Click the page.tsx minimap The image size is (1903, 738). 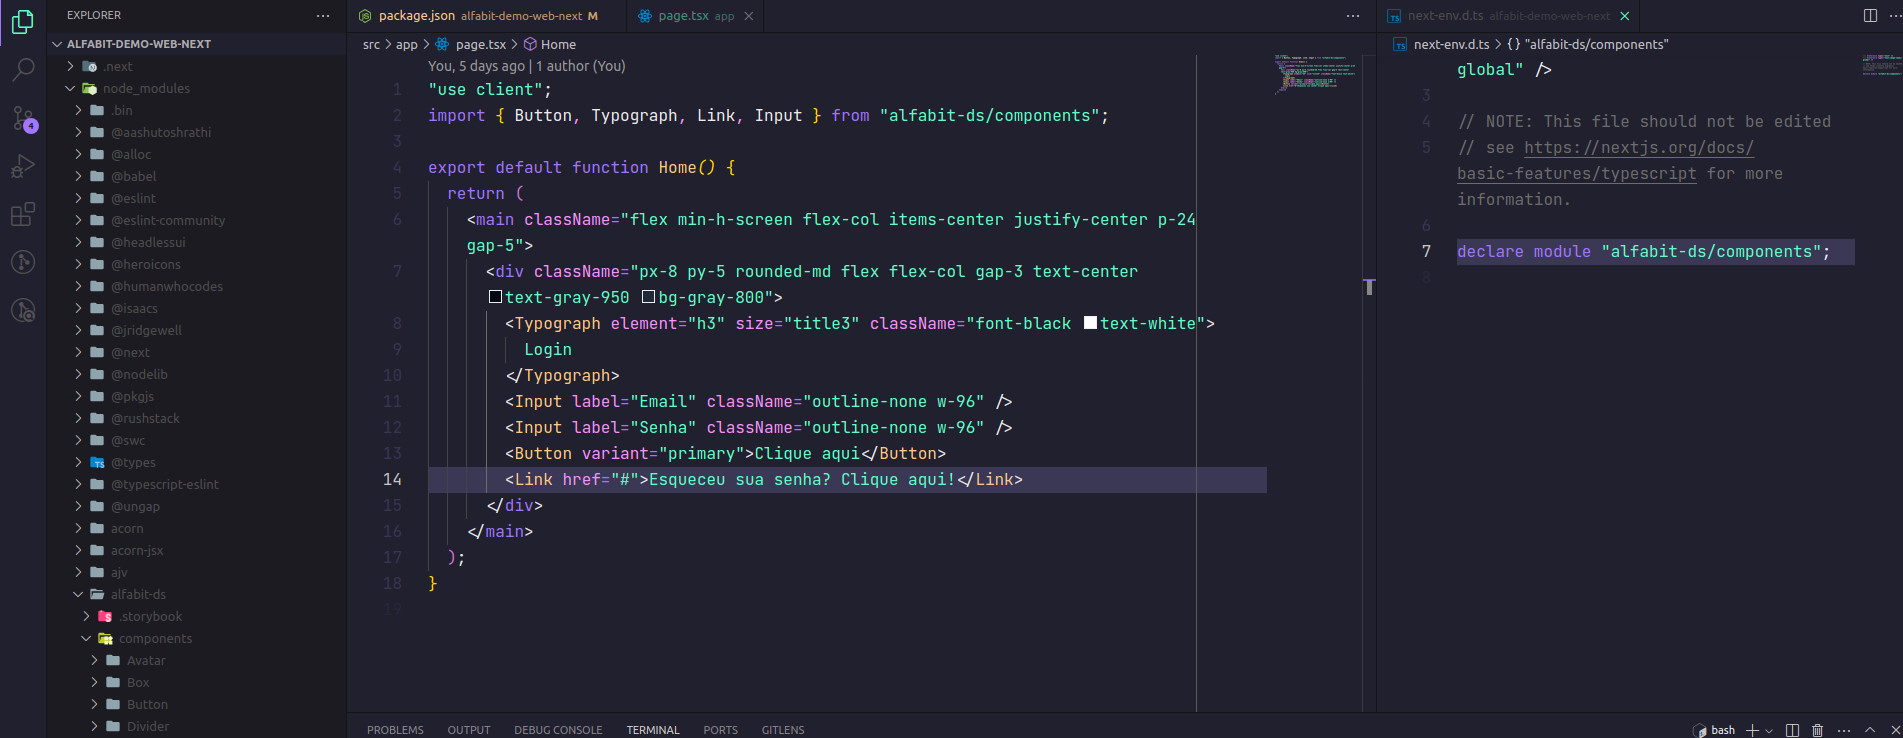click(x=1316, y=75)
